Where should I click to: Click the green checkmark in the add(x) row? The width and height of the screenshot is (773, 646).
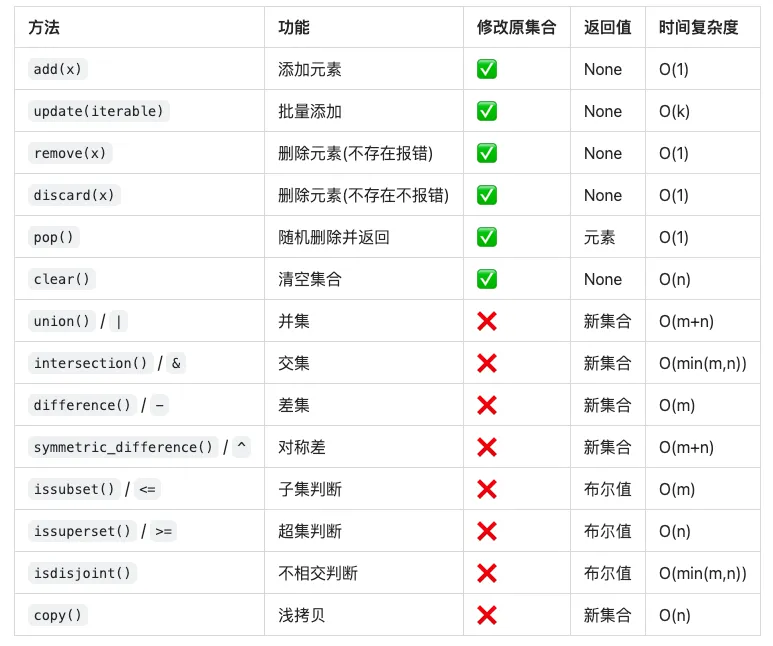point(487,69)
